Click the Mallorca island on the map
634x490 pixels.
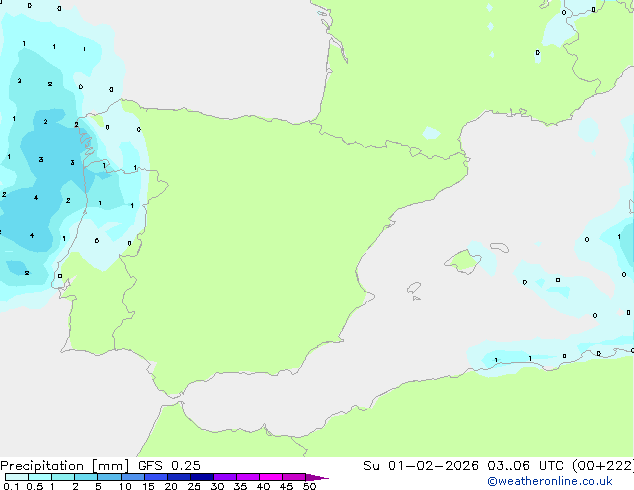463,261
